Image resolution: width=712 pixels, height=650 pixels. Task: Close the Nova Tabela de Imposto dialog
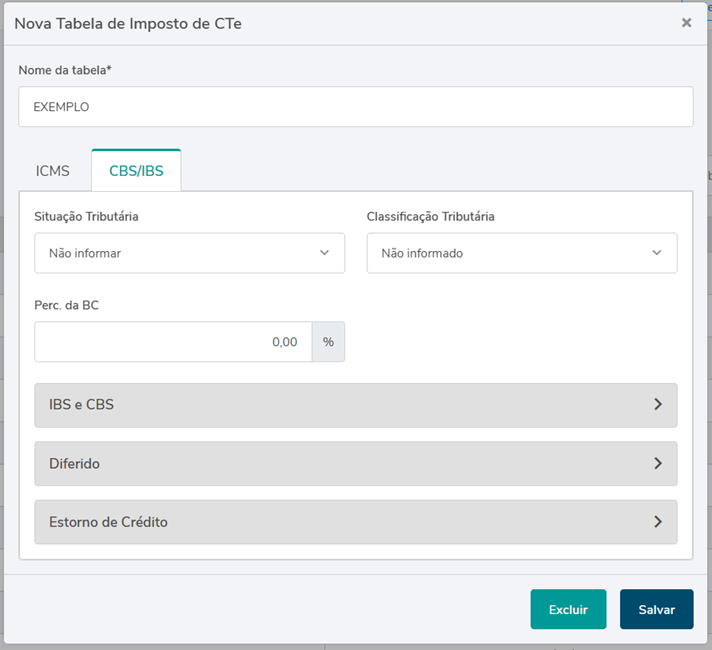tap(686, 23)
